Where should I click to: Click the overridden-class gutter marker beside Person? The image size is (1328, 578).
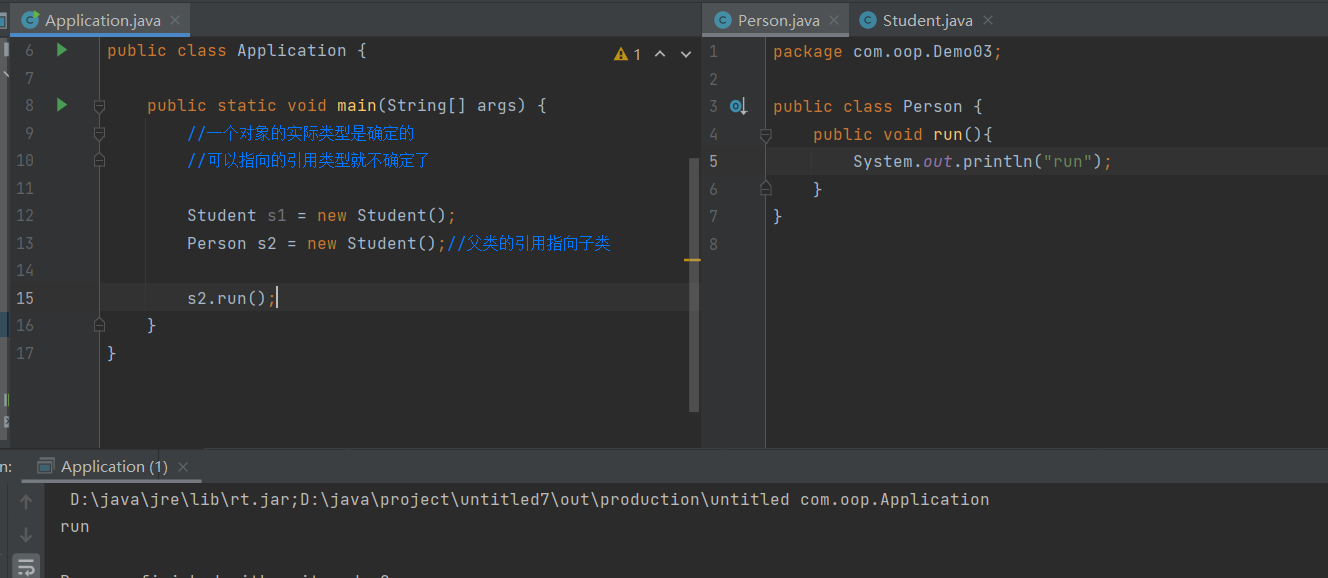[x=738, y=106]
